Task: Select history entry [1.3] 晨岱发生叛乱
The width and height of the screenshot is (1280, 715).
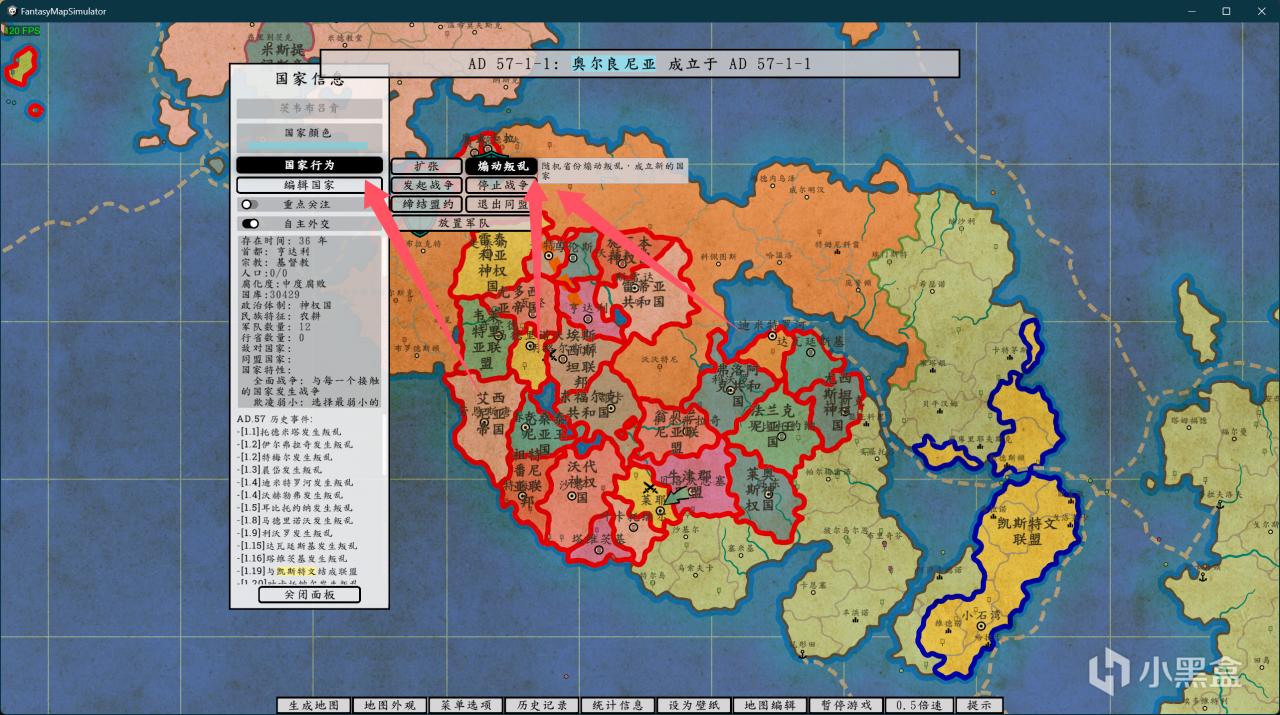Action: tap(279, 469)
